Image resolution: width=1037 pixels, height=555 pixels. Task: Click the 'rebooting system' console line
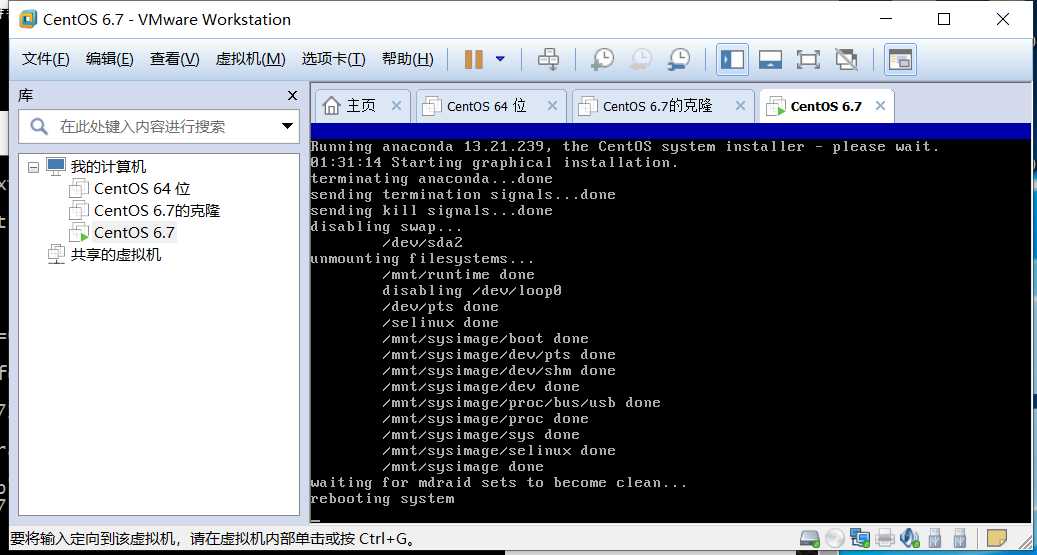[382, 499]
